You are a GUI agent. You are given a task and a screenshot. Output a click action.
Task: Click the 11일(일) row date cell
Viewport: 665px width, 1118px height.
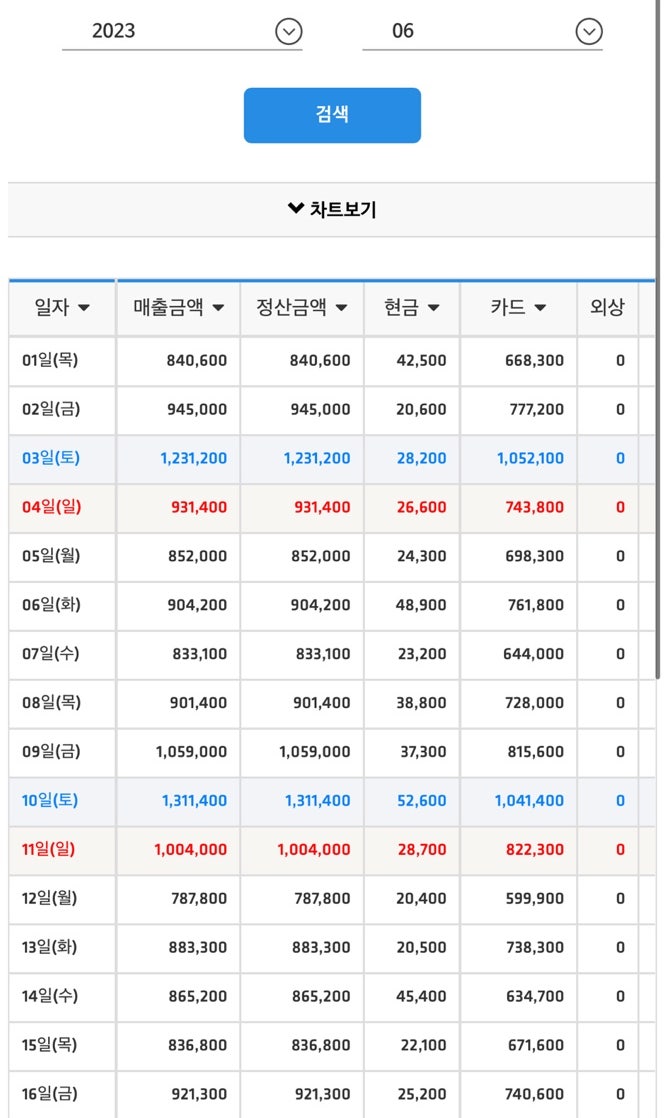tap(49, 850)
